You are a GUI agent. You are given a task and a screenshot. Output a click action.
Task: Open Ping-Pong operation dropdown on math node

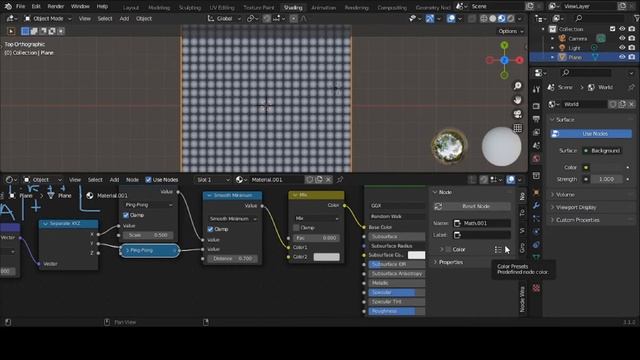[148, 205]
